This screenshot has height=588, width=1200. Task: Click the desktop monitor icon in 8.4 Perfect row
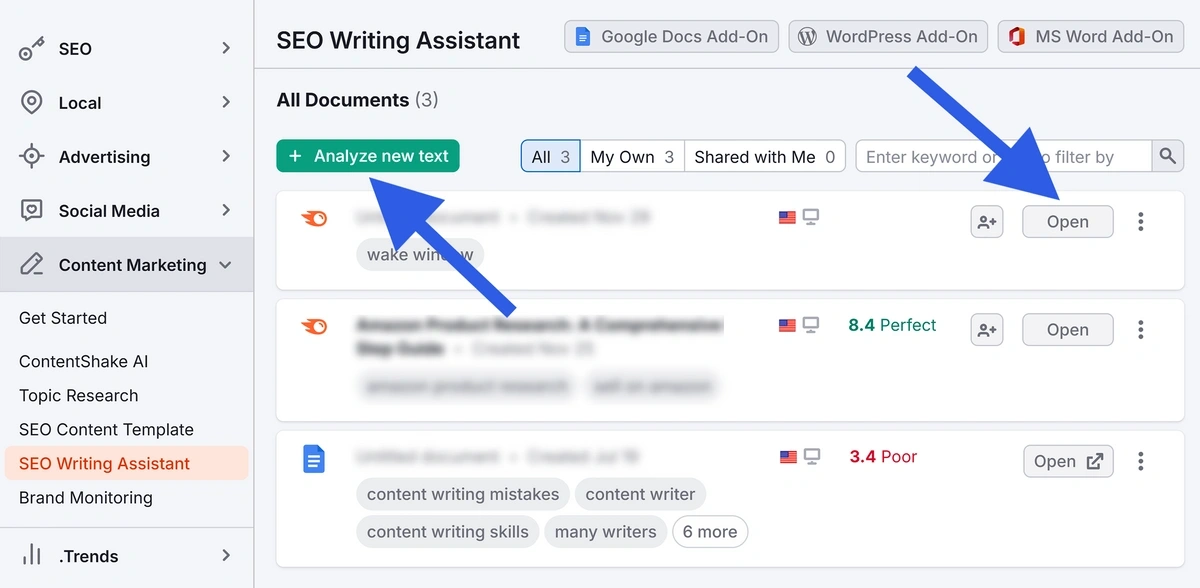coord(811,325)
